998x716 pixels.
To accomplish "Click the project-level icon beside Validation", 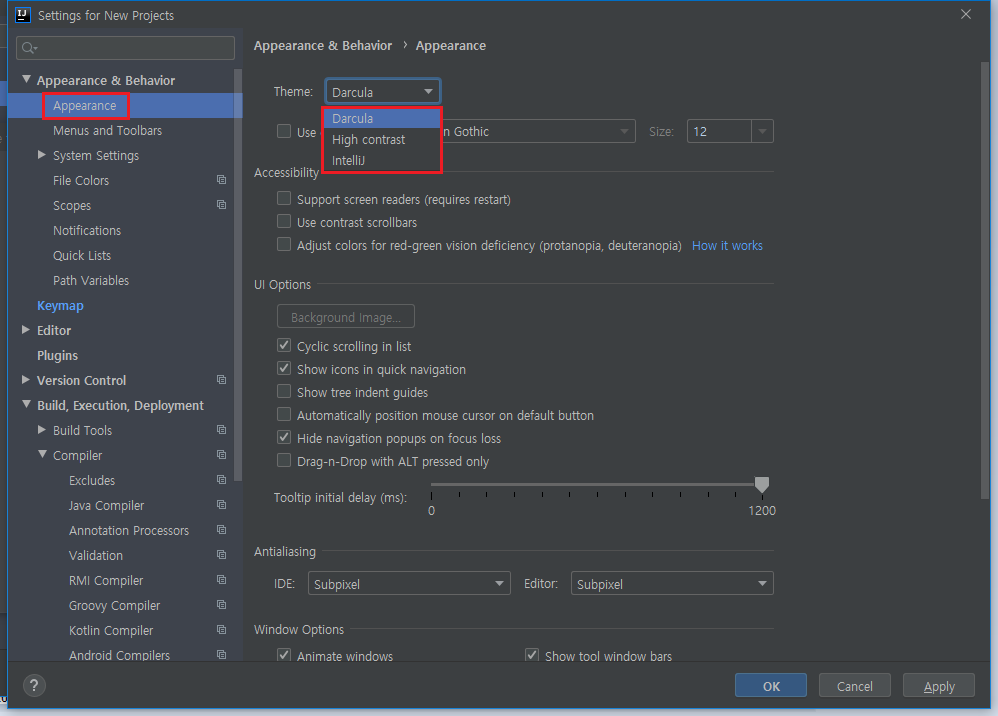I will click(221, 555).
